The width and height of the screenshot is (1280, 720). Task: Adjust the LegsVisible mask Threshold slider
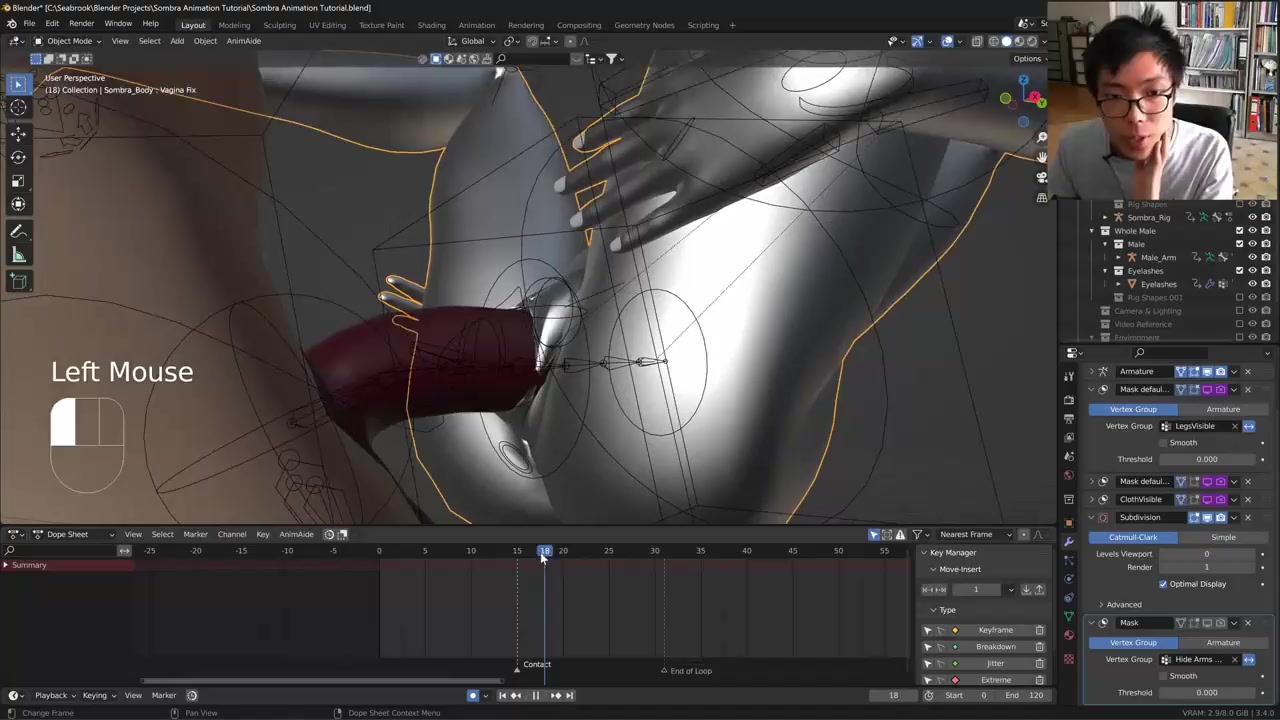pyautogui.click(x=1206, y=459)
